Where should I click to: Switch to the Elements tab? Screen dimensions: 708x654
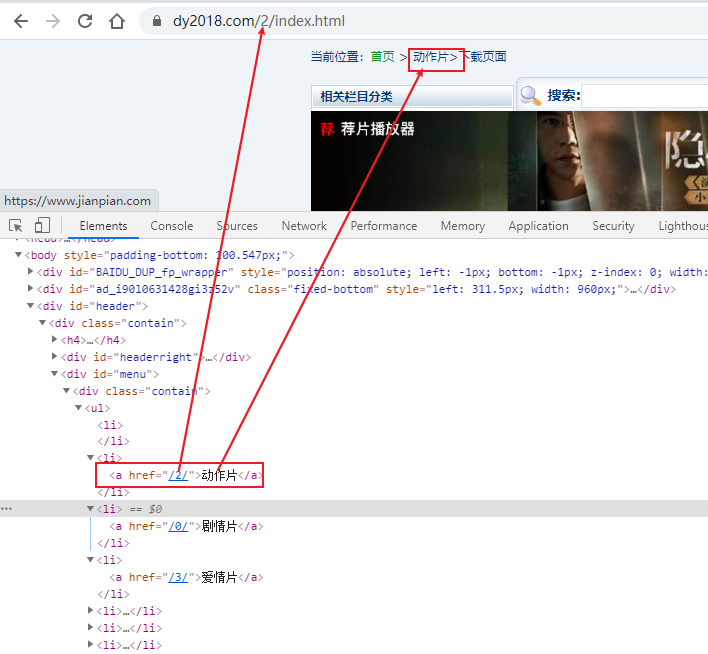tap(103, 226)
